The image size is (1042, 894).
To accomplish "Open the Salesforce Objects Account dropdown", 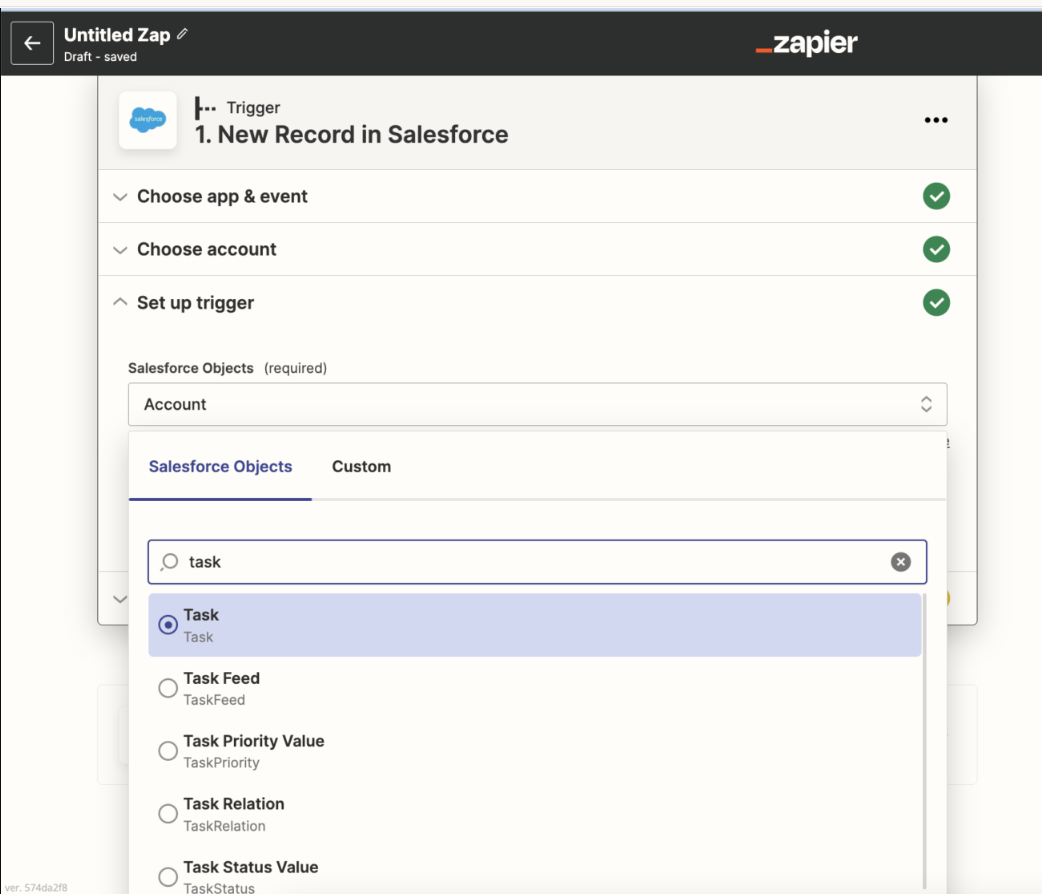I will [537, 404].
